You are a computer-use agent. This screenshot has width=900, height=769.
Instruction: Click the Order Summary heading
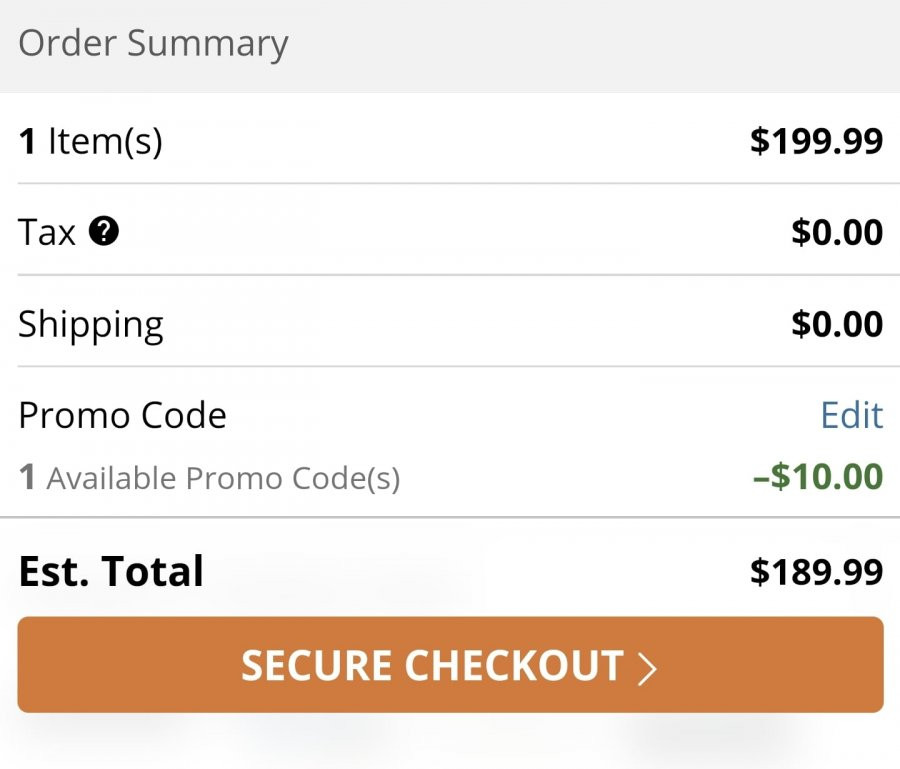tap(153, 44)
